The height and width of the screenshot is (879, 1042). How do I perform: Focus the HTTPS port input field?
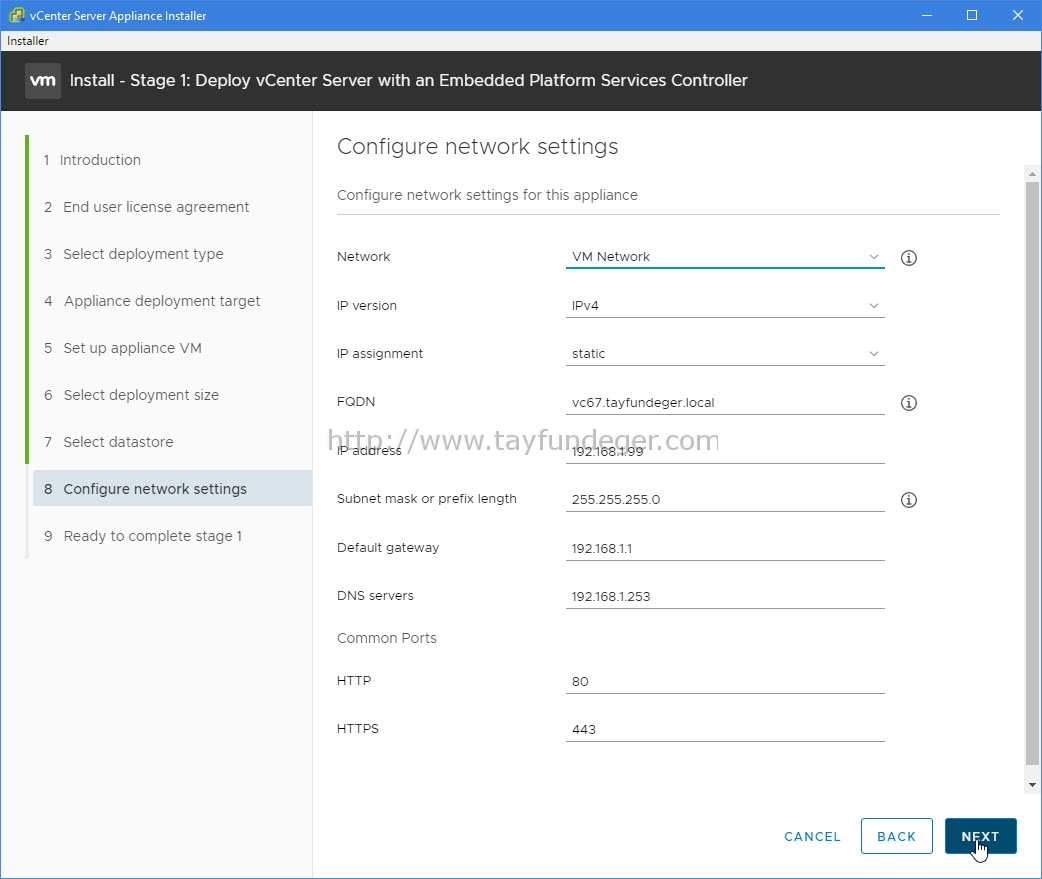pos(724,729)
